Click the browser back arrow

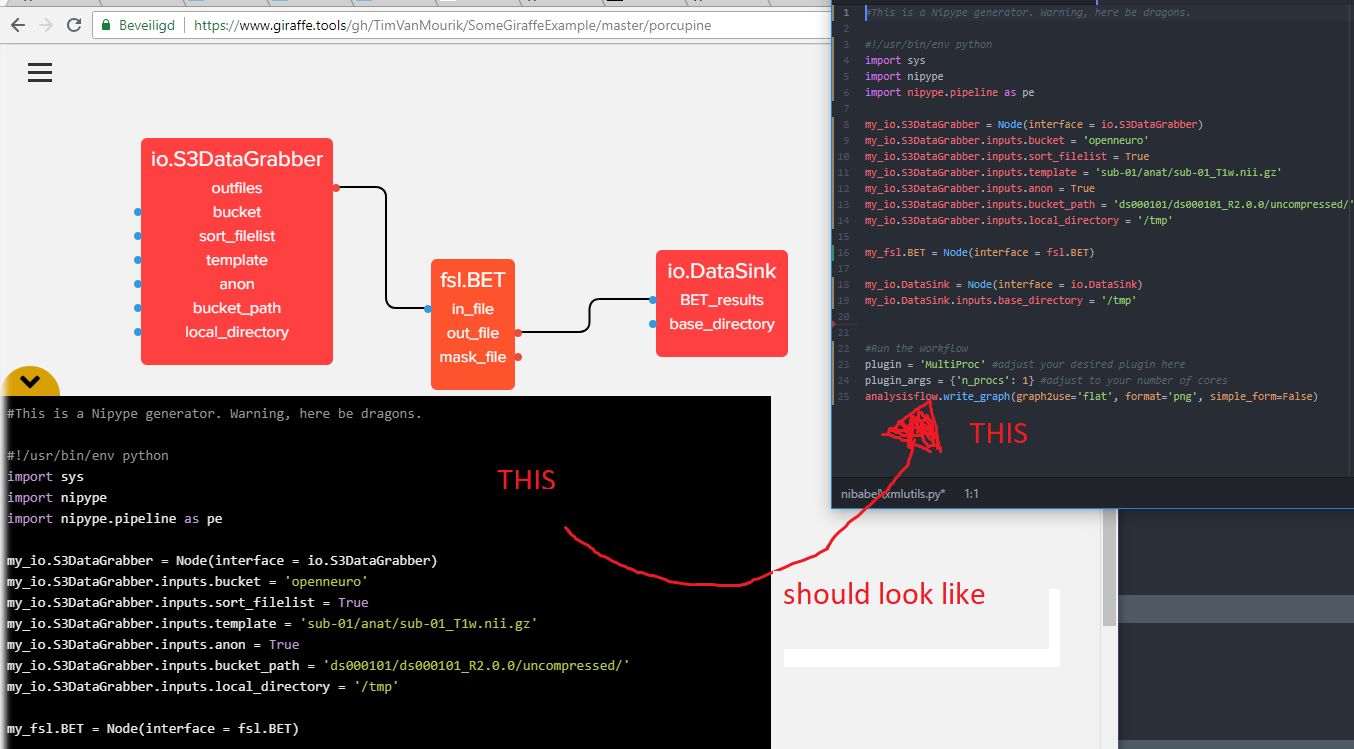17,23
